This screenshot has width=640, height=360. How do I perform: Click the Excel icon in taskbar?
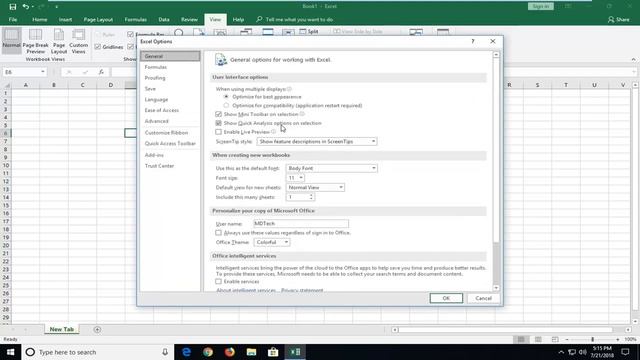(x=295, y=352)
